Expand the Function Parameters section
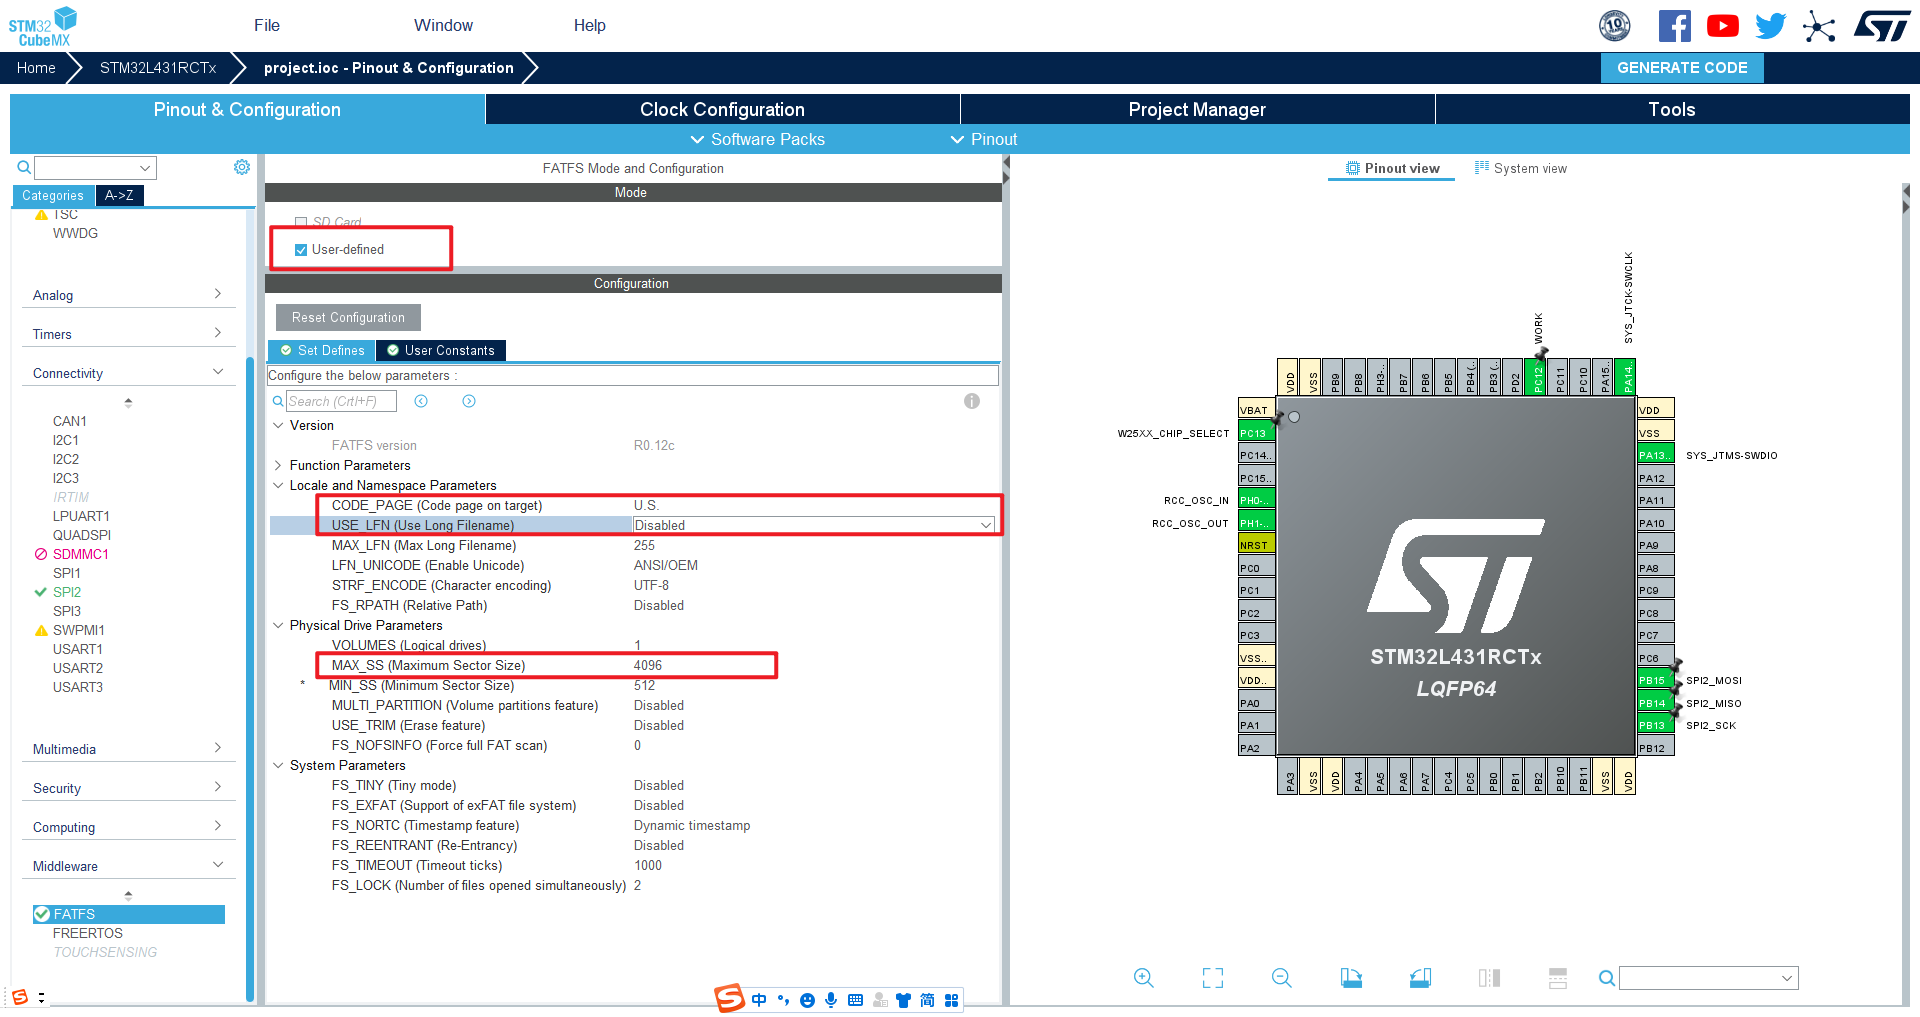The image size is (1920, 1017). [x=278, y=465]
